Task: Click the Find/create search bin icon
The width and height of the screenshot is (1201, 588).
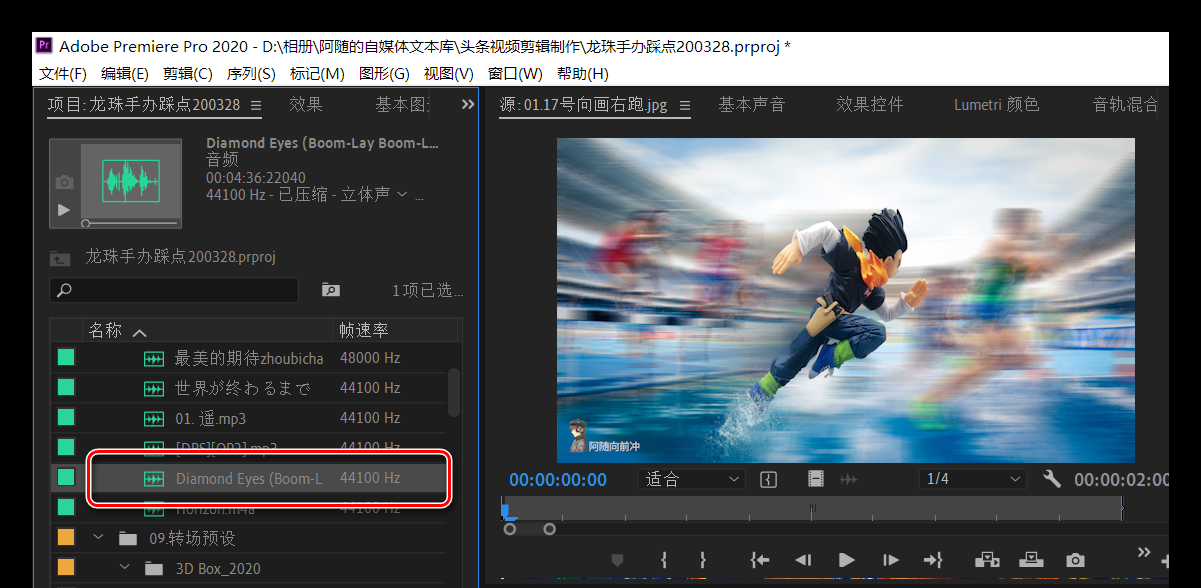Action: pyautogui.click(x=331, y=290)
